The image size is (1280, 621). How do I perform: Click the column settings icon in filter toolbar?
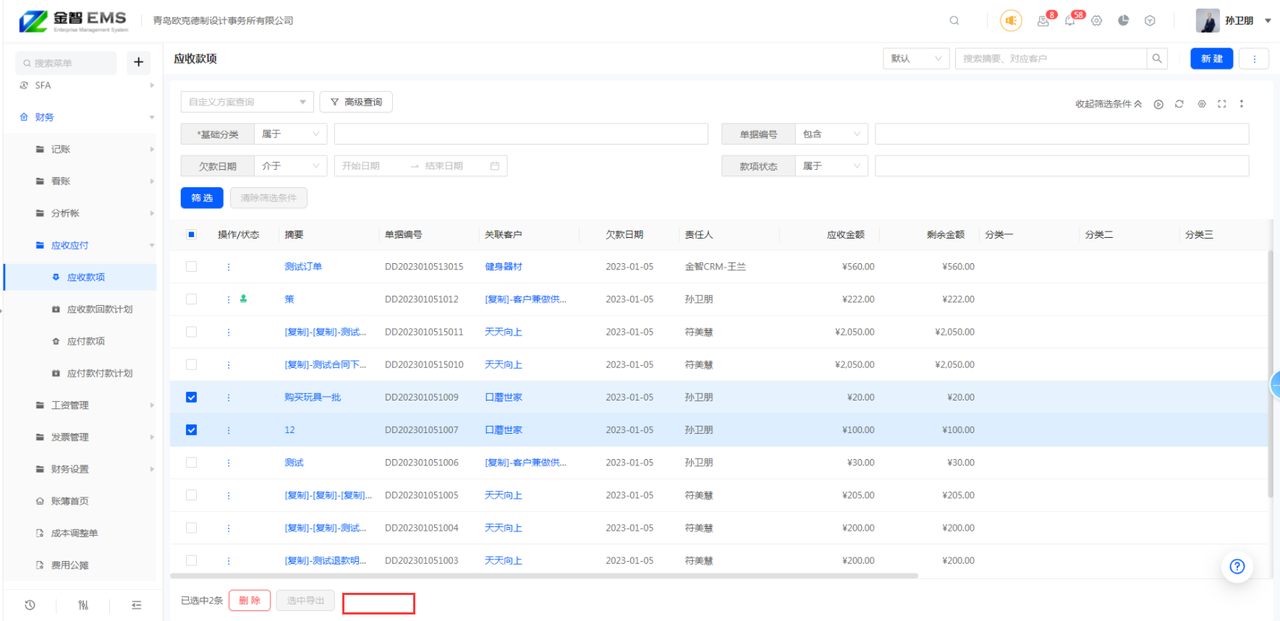coord(1201,104)
